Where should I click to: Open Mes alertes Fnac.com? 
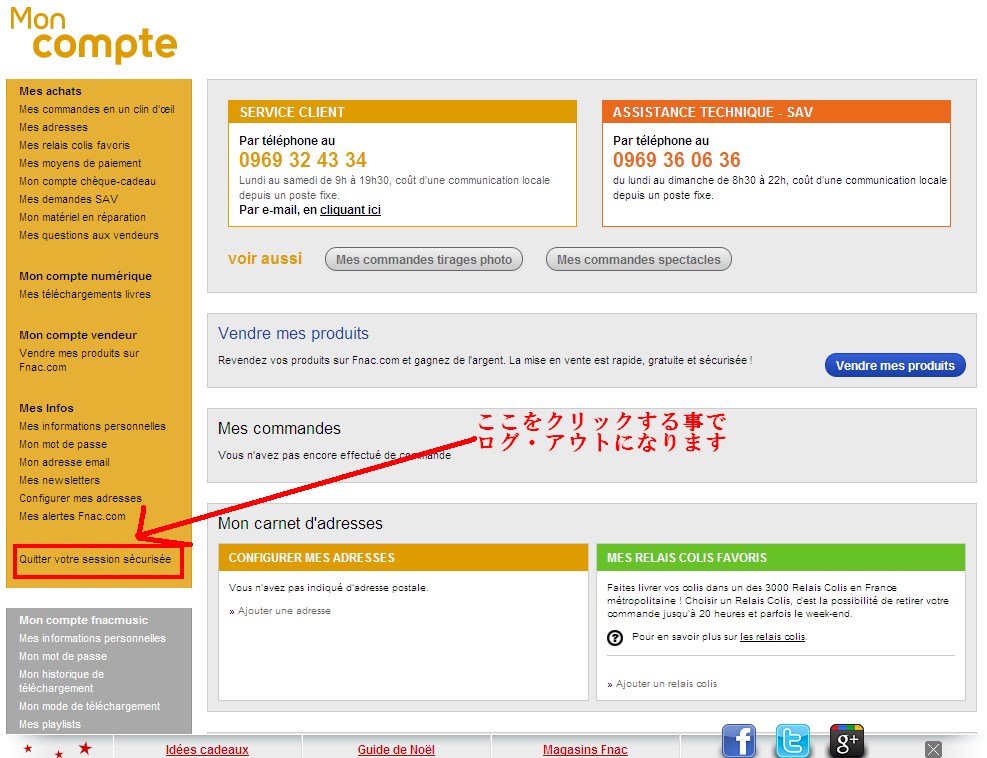point(72,516)
